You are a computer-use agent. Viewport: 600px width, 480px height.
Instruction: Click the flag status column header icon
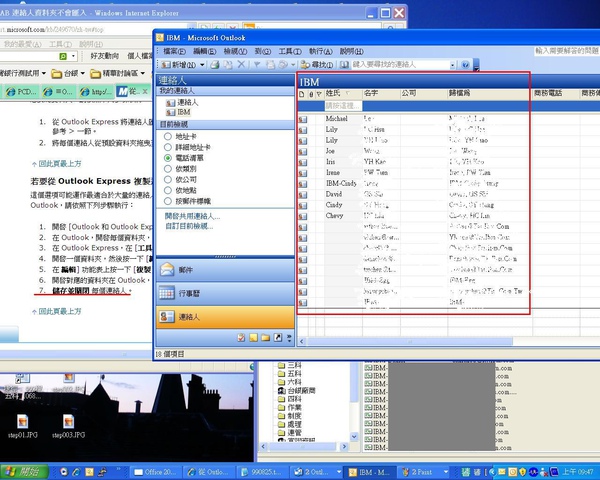[319, 94]
